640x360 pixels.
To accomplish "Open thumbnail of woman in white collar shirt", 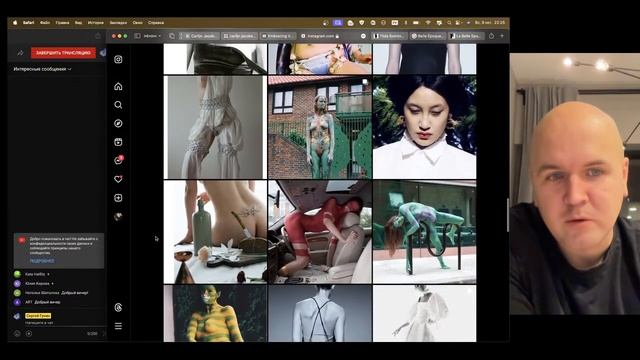I will 424,127.
